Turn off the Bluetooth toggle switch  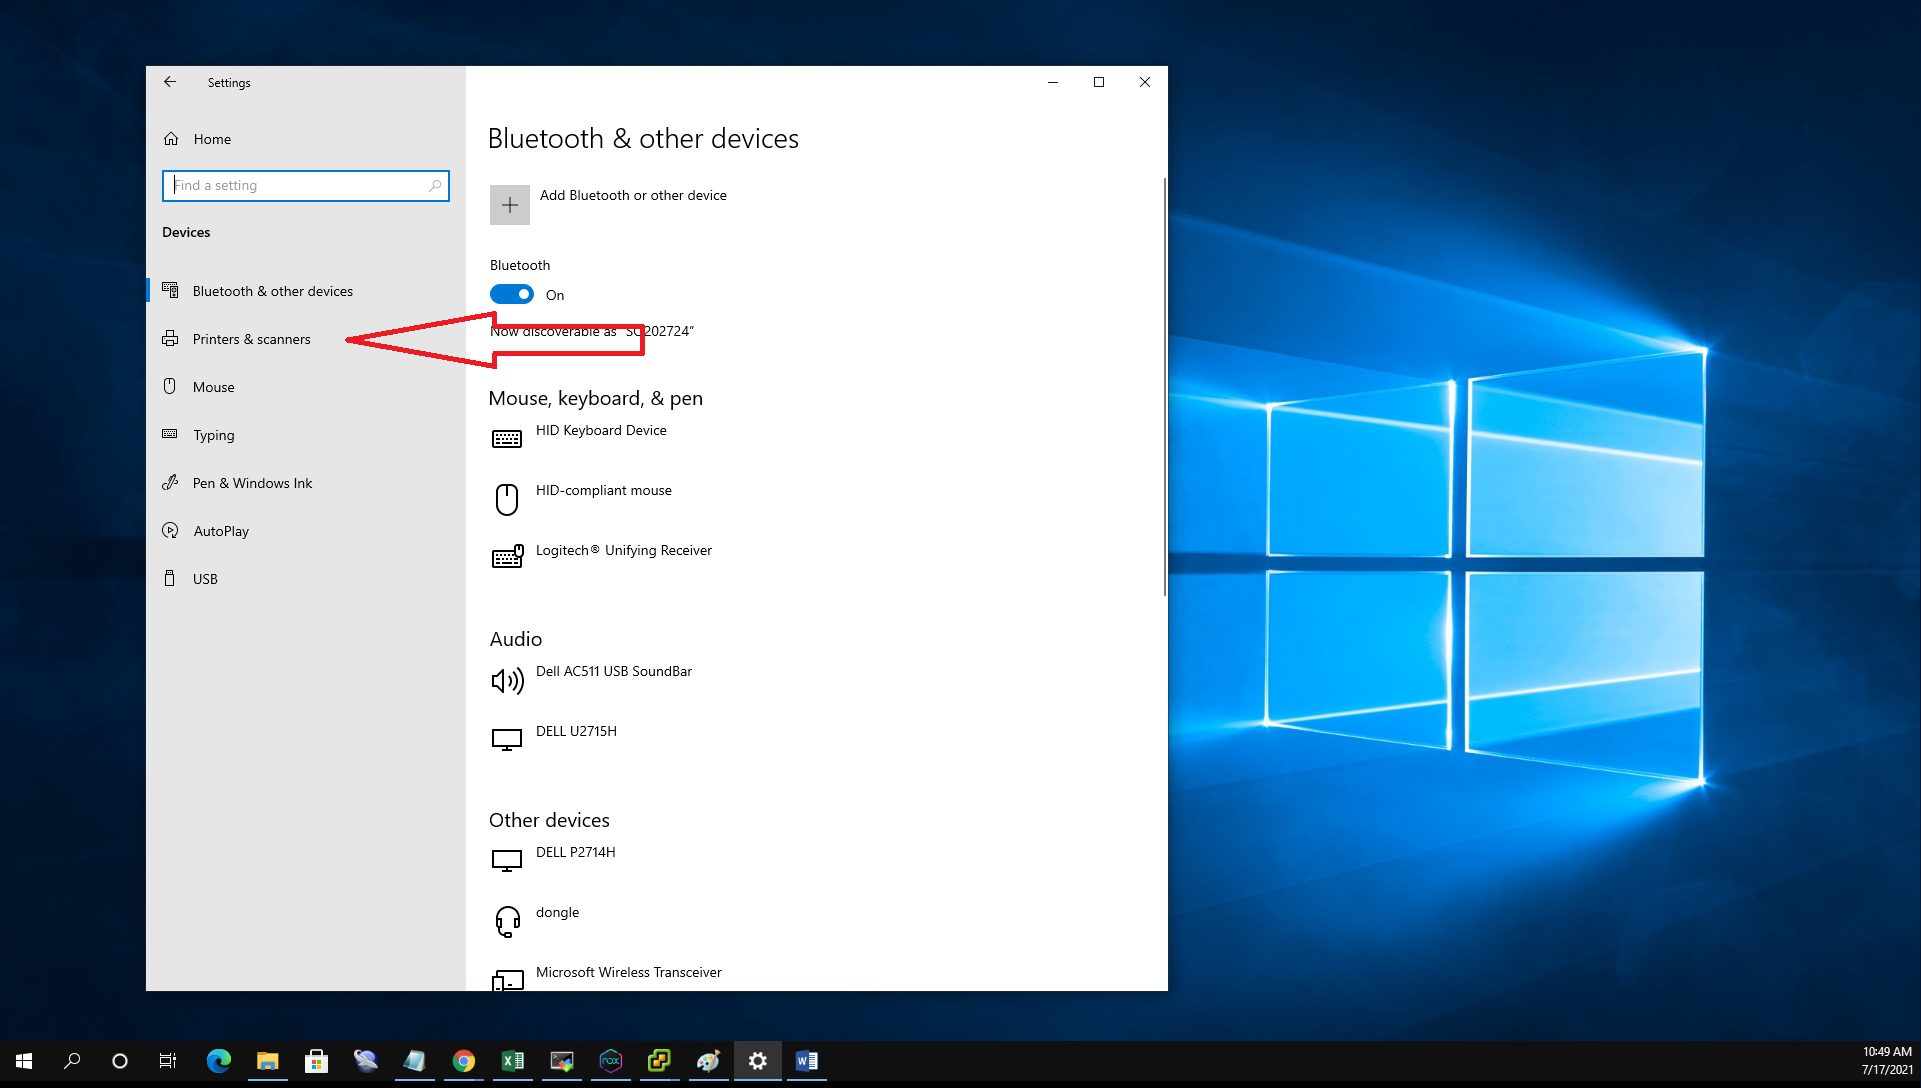pos(512,294)
